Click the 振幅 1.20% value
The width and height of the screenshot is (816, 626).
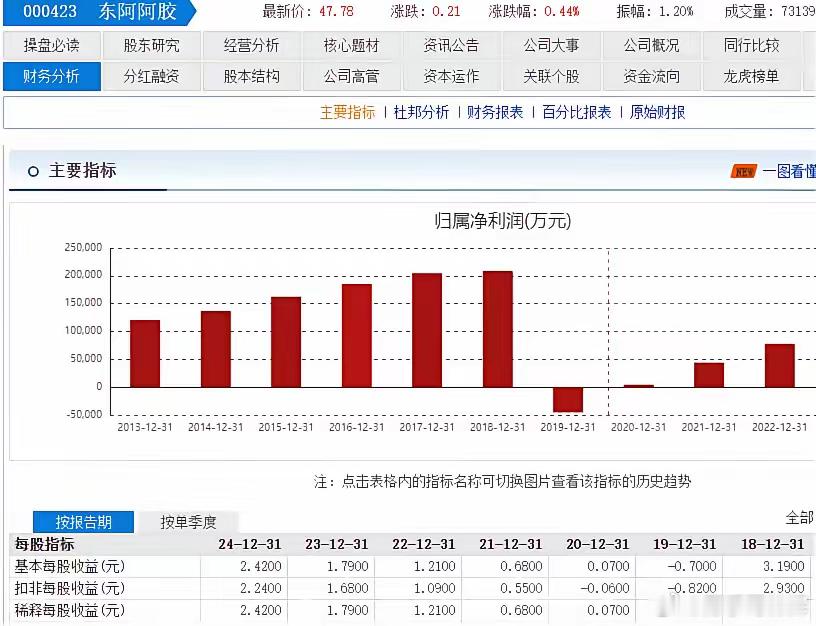675,11
